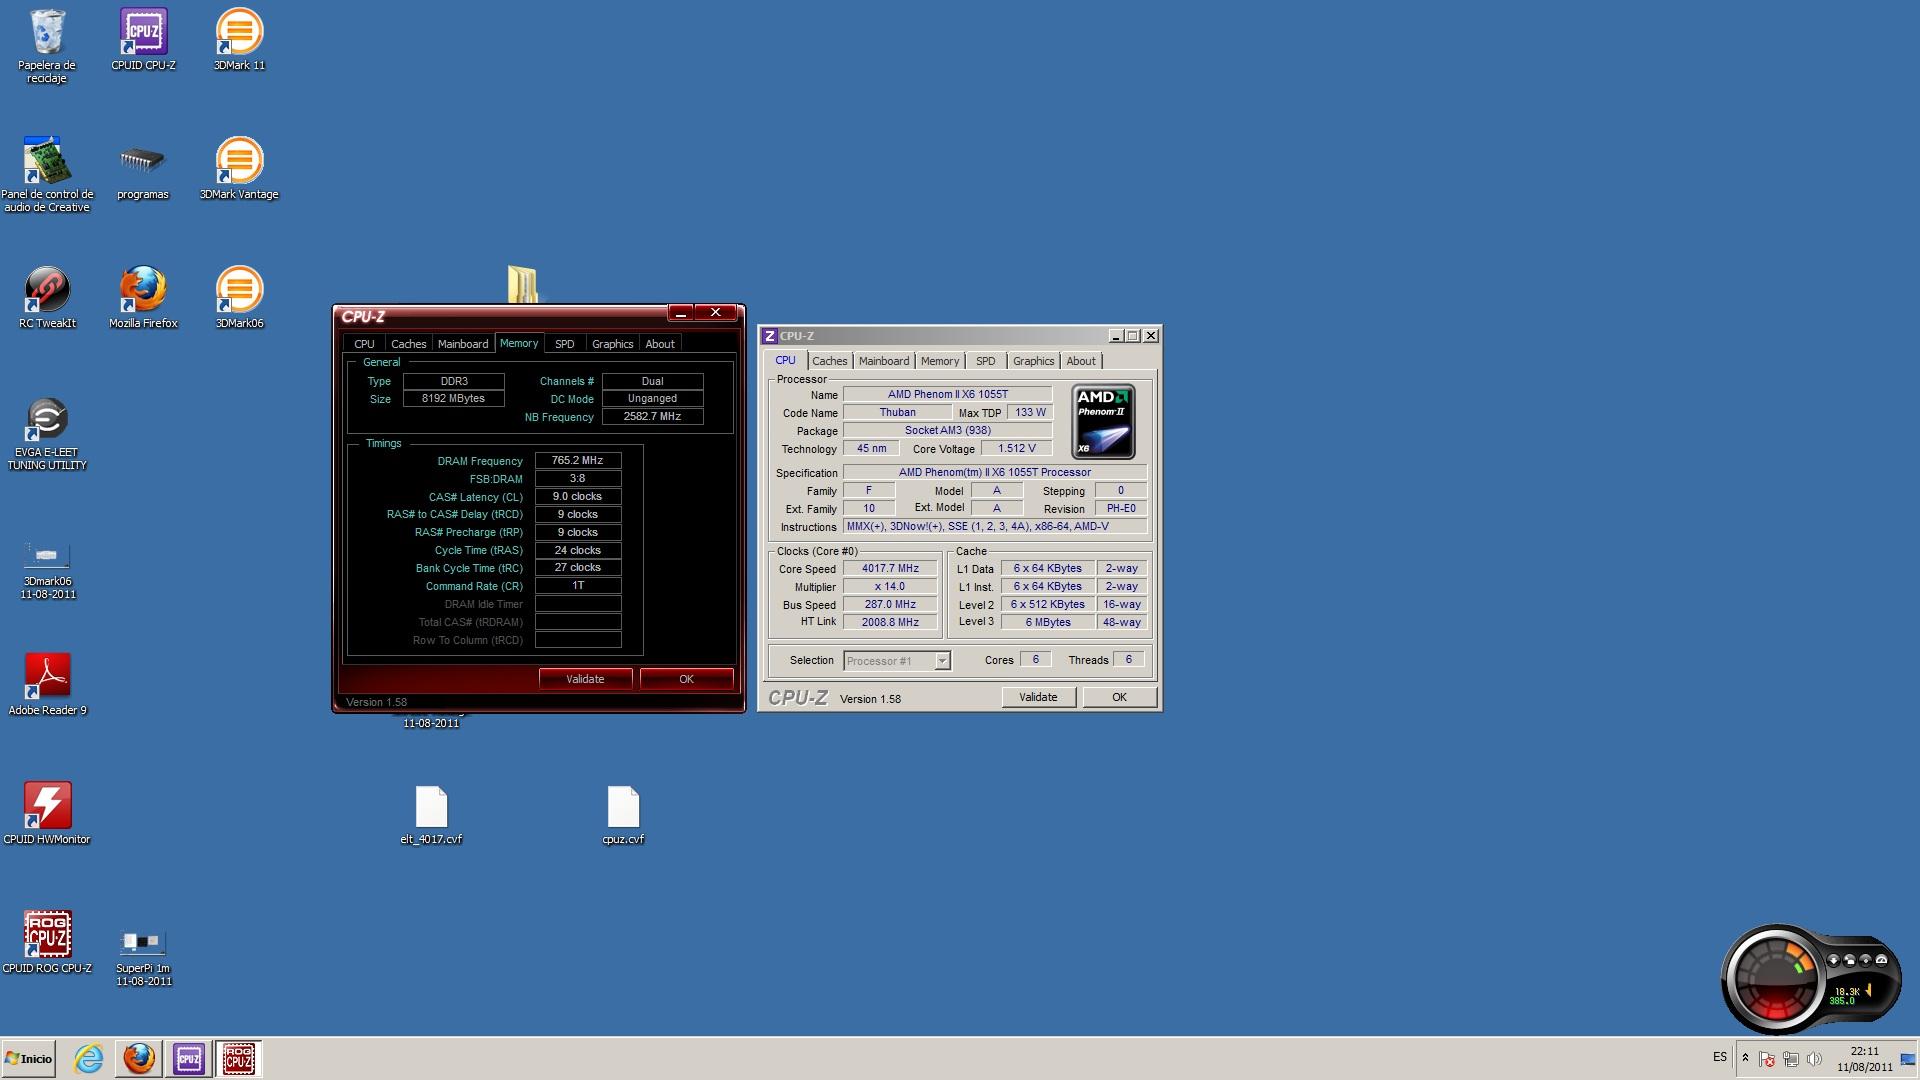Screen dimensions: 1920x1080
Task: Select the cpuz.cvf file icon
Action: [x=623, y=815]
